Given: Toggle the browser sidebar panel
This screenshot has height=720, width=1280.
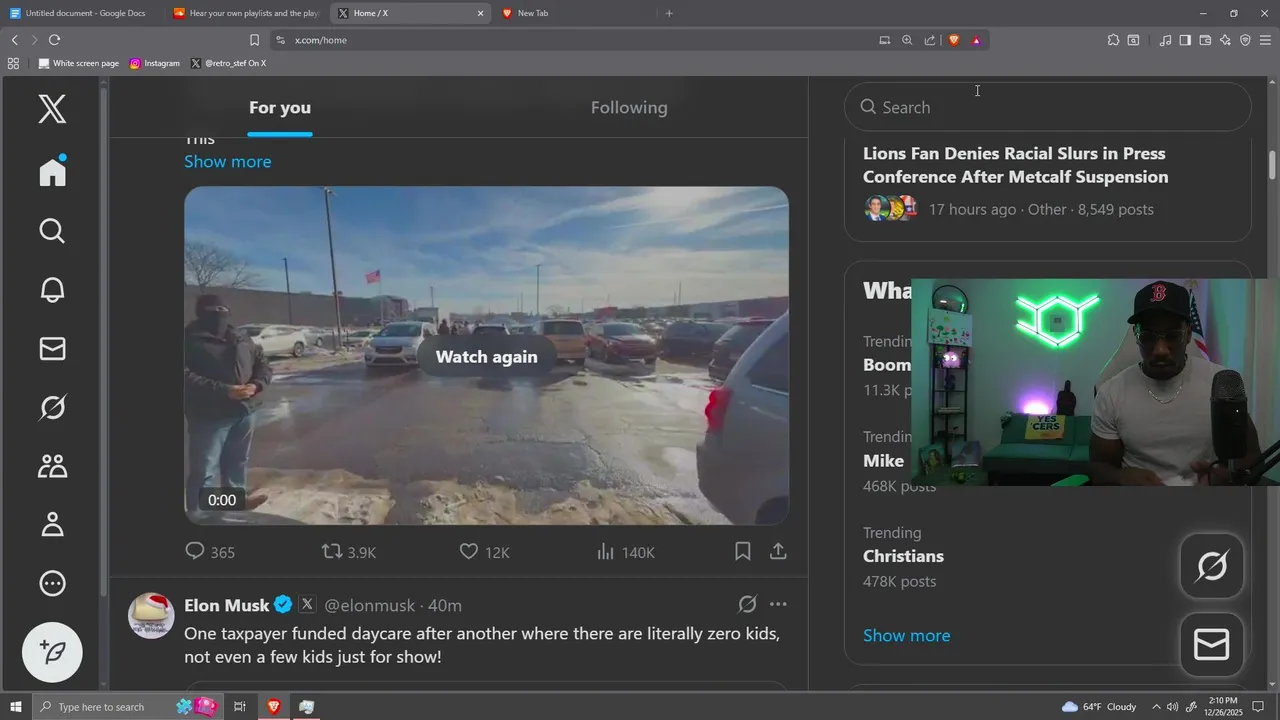Looking at the screenshot, I should tap(1185, 40).
